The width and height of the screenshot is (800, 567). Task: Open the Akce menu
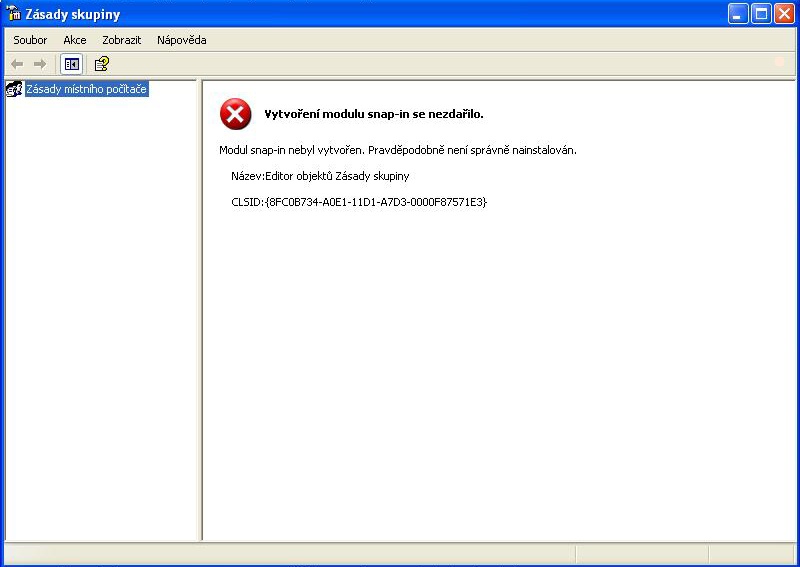[74, 40]
